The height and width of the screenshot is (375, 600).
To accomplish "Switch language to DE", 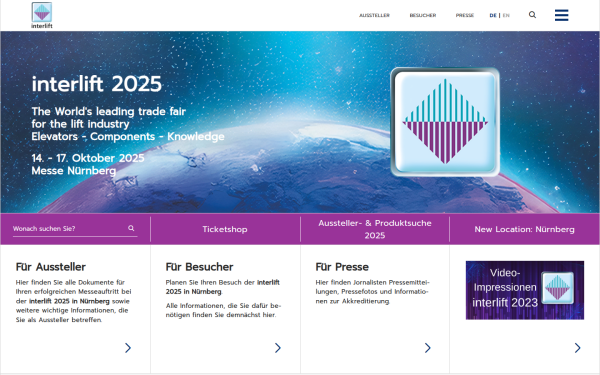I will (493, 15).
